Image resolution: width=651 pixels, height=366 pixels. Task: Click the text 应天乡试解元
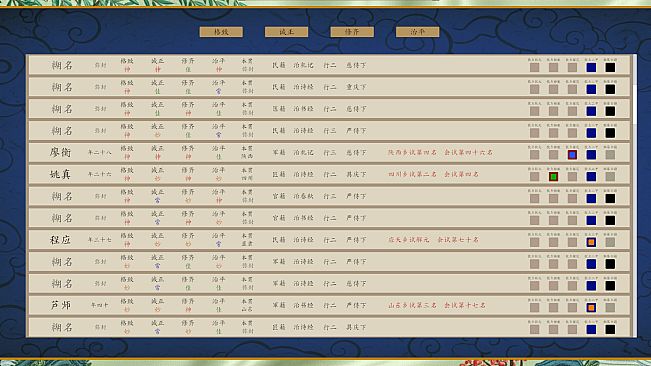[409, 240]
